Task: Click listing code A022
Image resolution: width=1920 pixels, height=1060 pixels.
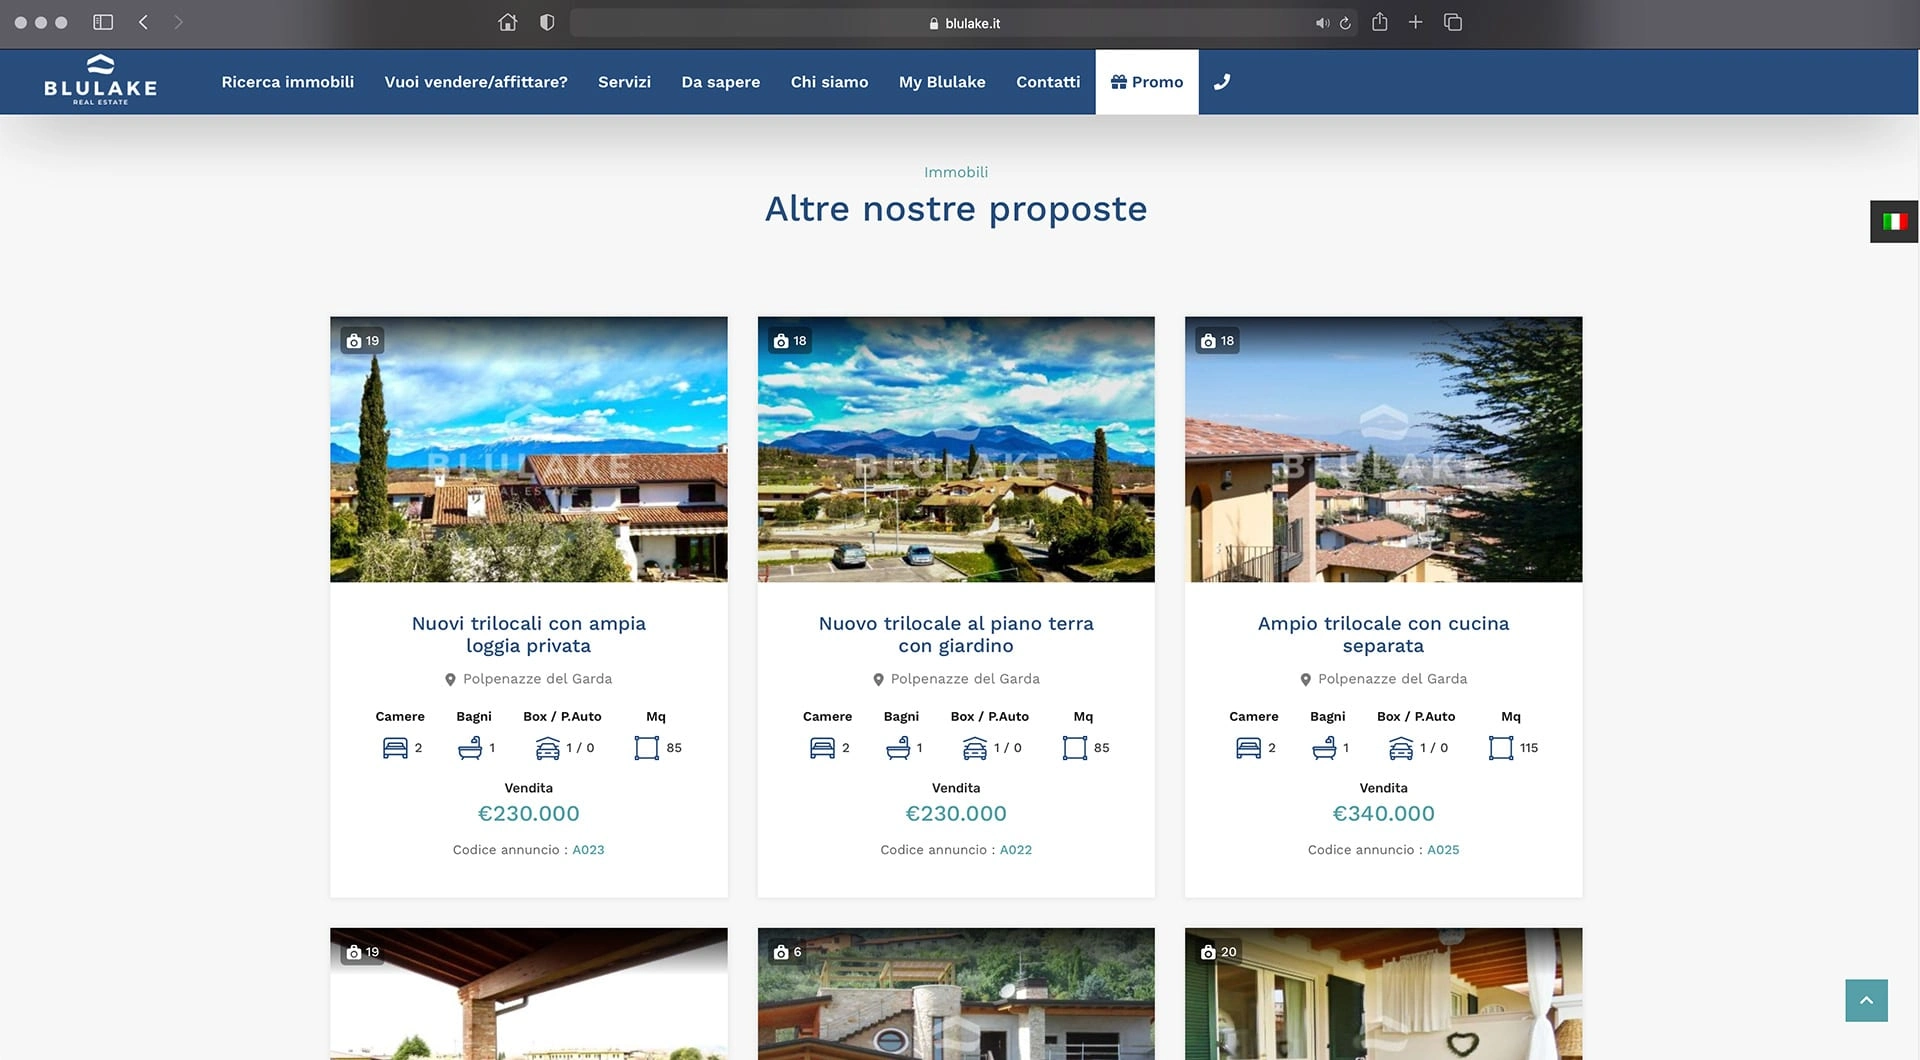Action: tap(1016, 850)
